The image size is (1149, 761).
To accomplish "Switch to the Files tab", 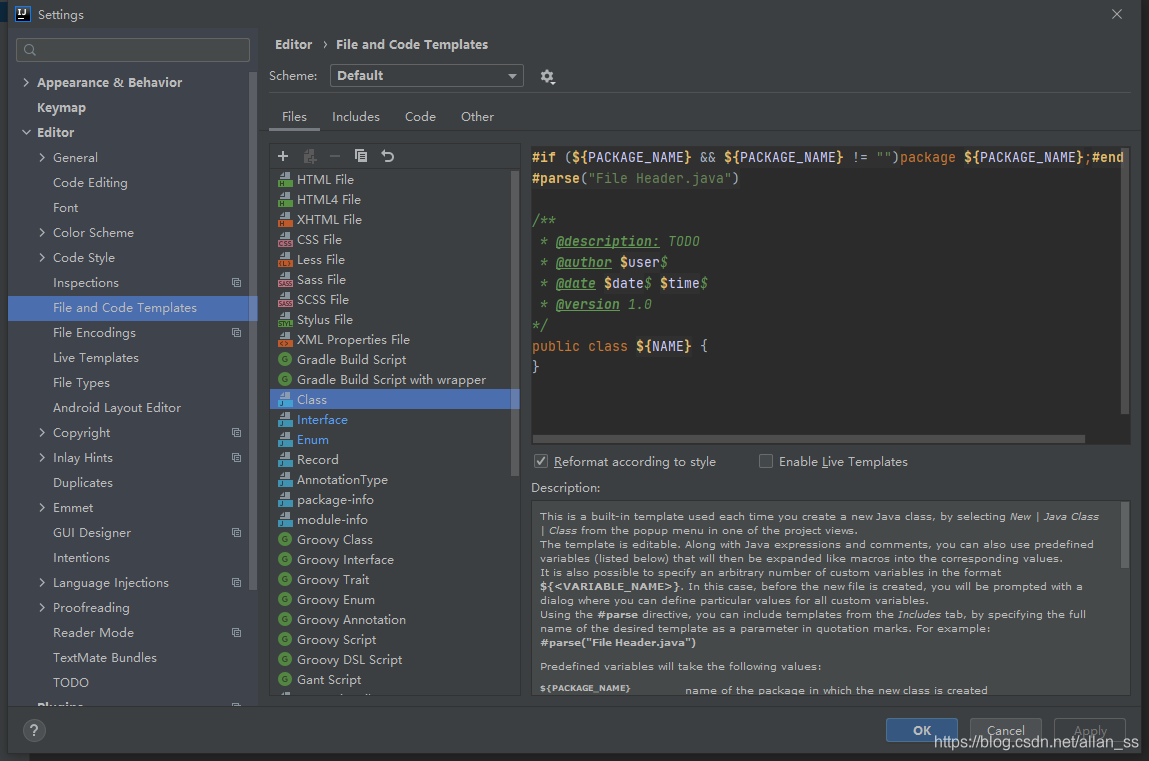I will tap(294, 116).
